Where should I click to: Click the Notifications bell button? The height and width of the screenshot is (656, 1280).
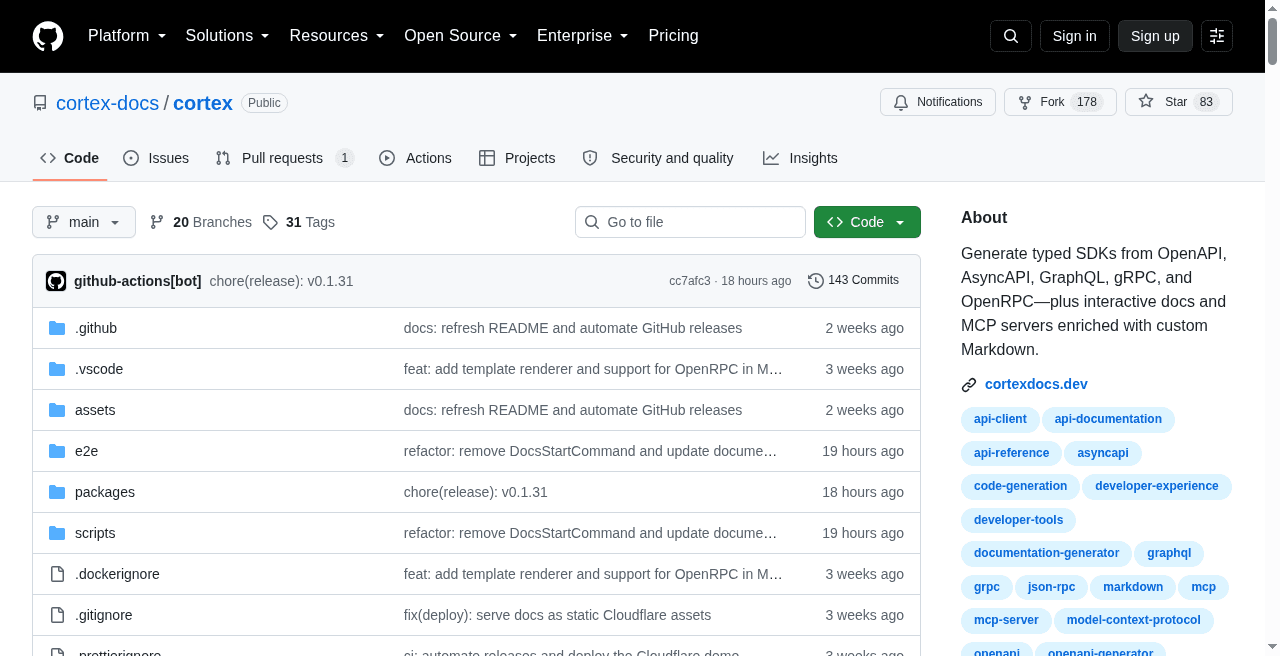pyautogui.click(x=938, y=102)
